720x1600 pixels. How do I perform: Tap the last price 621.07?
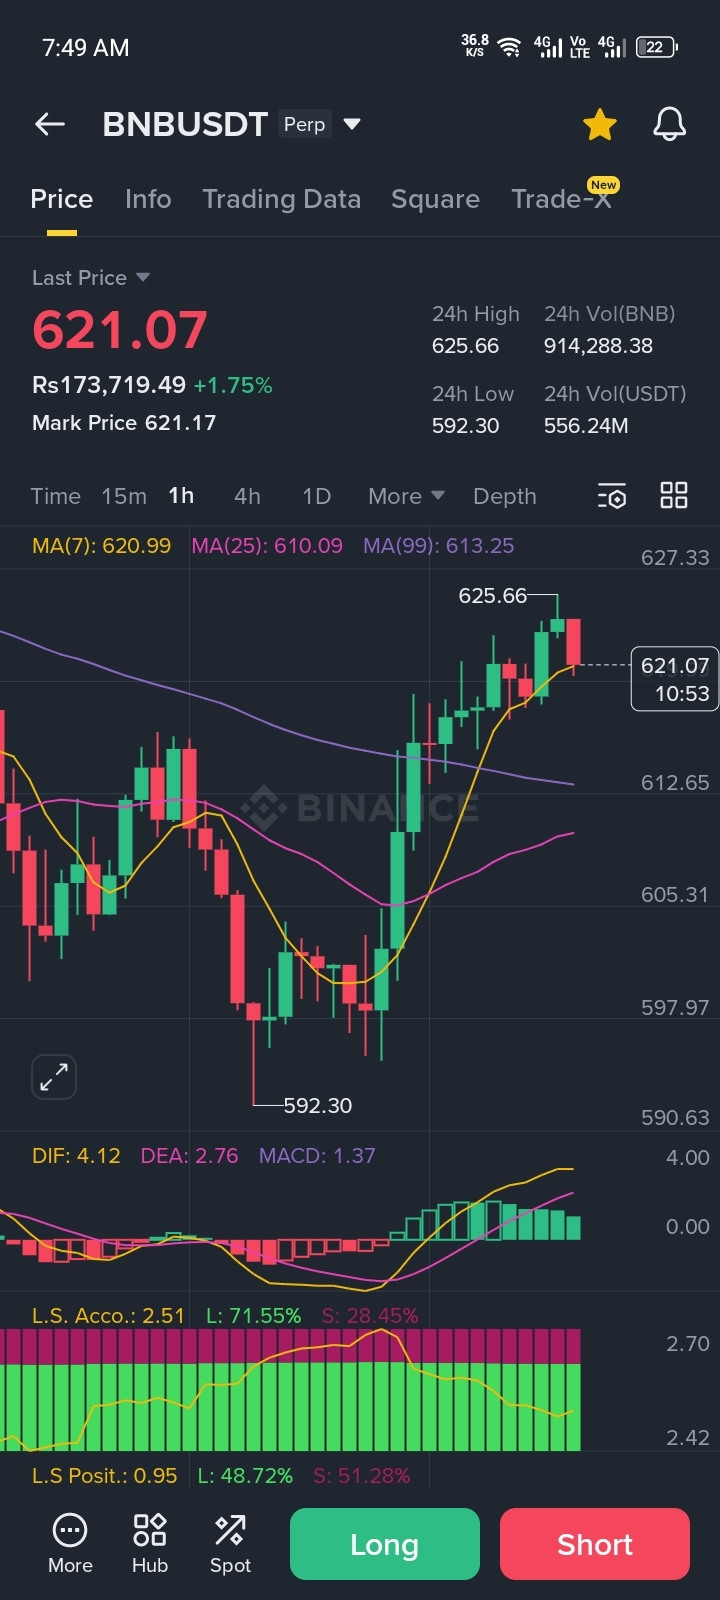pyautogui.click(x=120, y=330)
